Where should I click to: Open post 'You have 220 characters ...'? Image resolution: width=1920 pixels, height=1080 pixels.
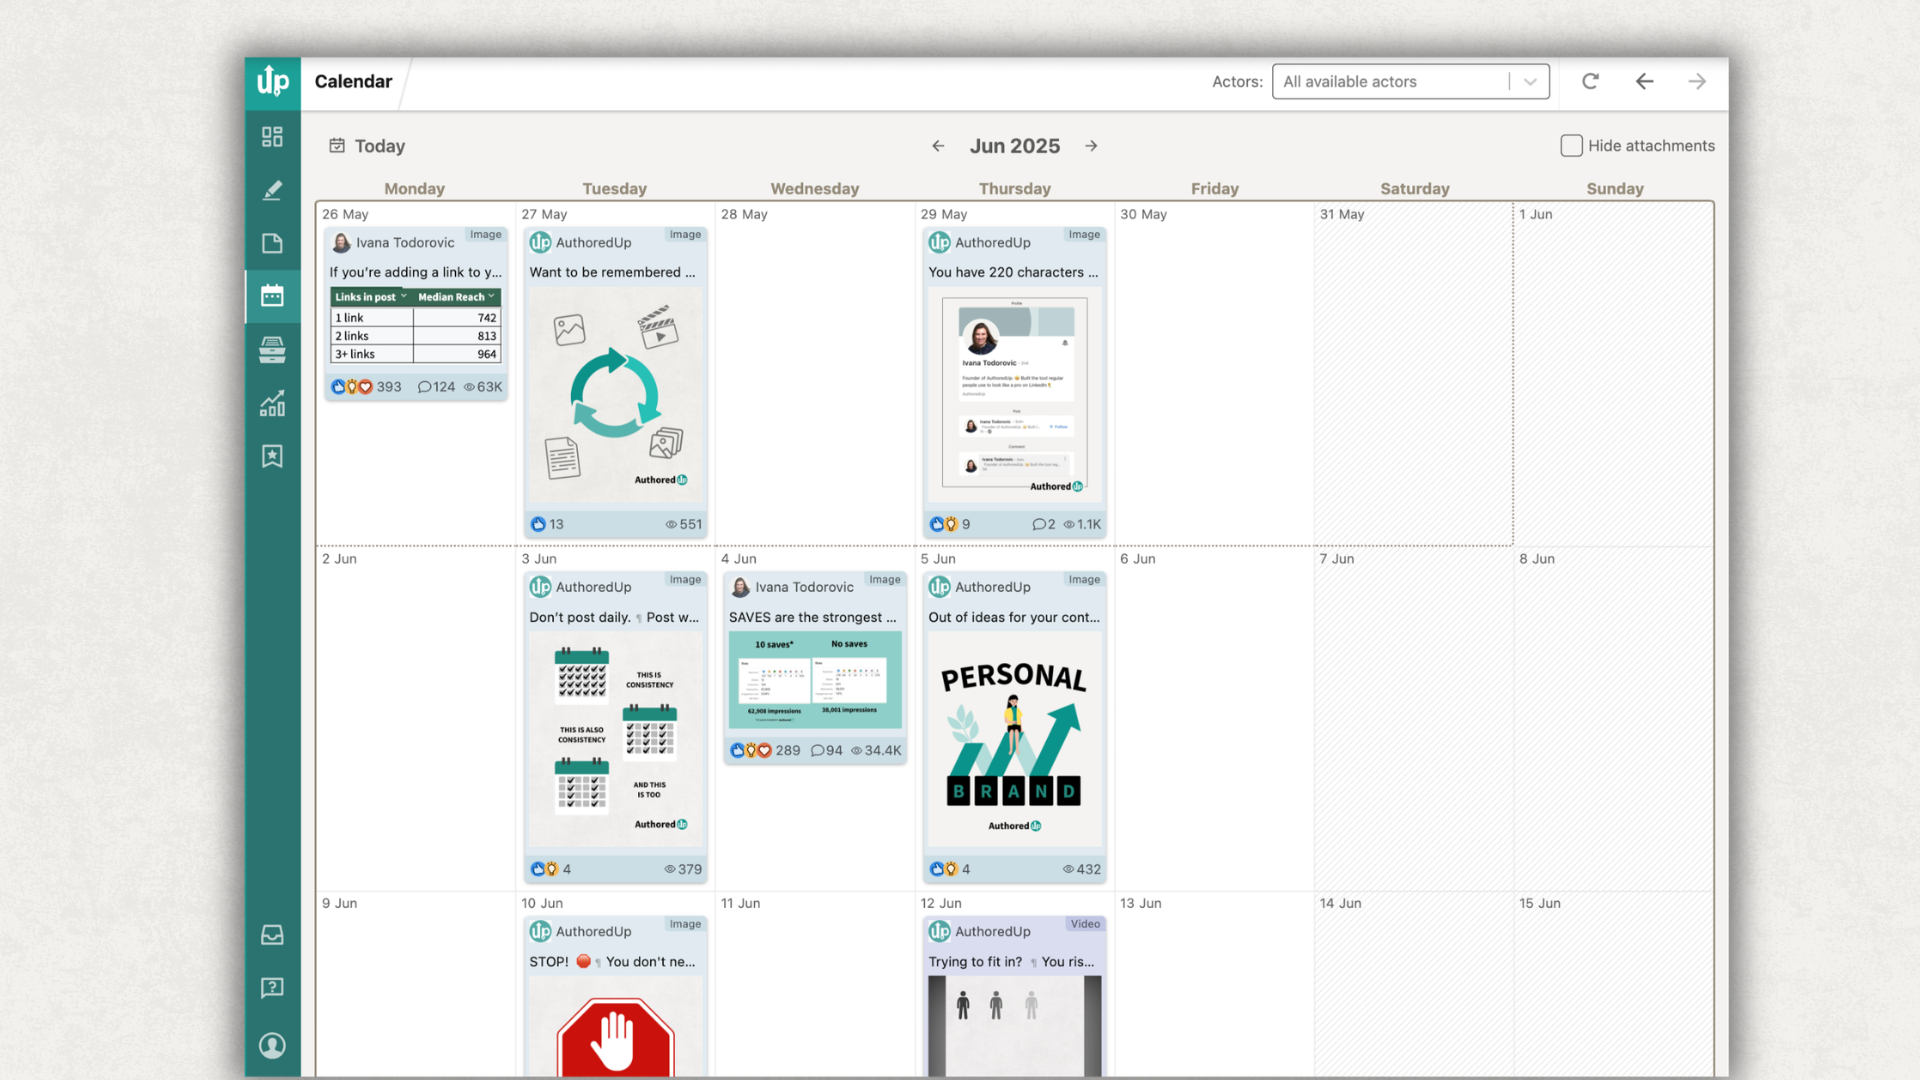tap(1013, 272)
